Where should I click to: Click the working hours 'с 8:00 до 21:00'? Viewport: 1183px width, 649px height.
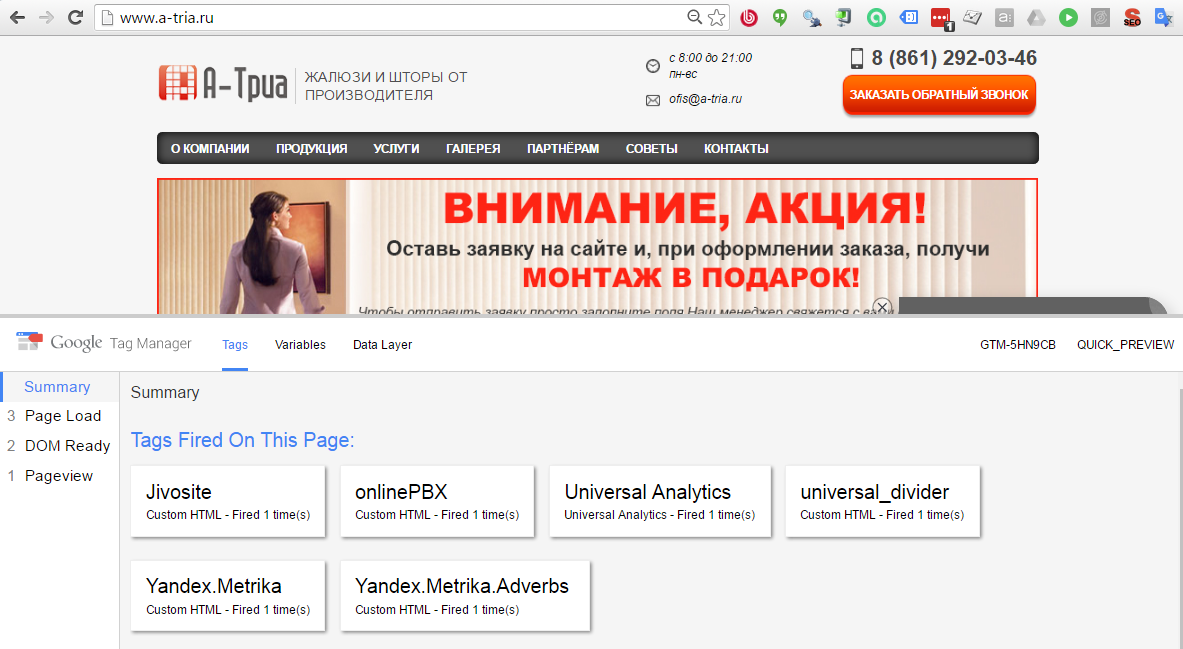point(710,58)
